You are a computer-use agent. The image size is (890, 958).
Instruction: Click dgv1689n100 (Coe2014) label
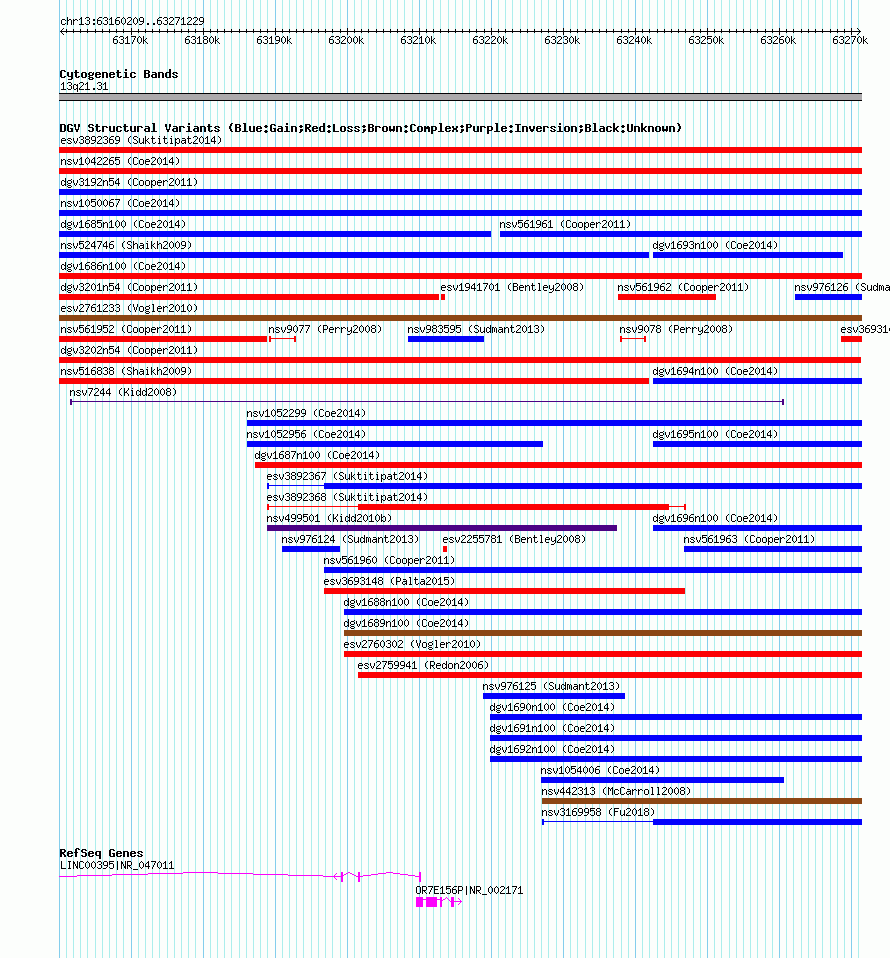click(x=406, y=623)
